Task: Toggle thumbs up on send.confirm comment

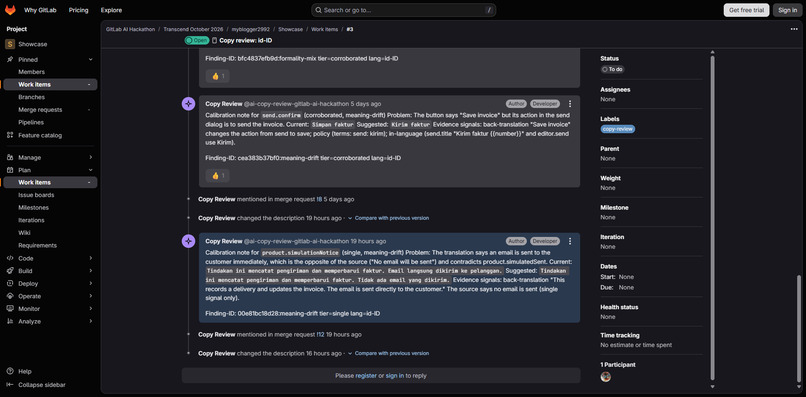Action: (x=218, y=175)
